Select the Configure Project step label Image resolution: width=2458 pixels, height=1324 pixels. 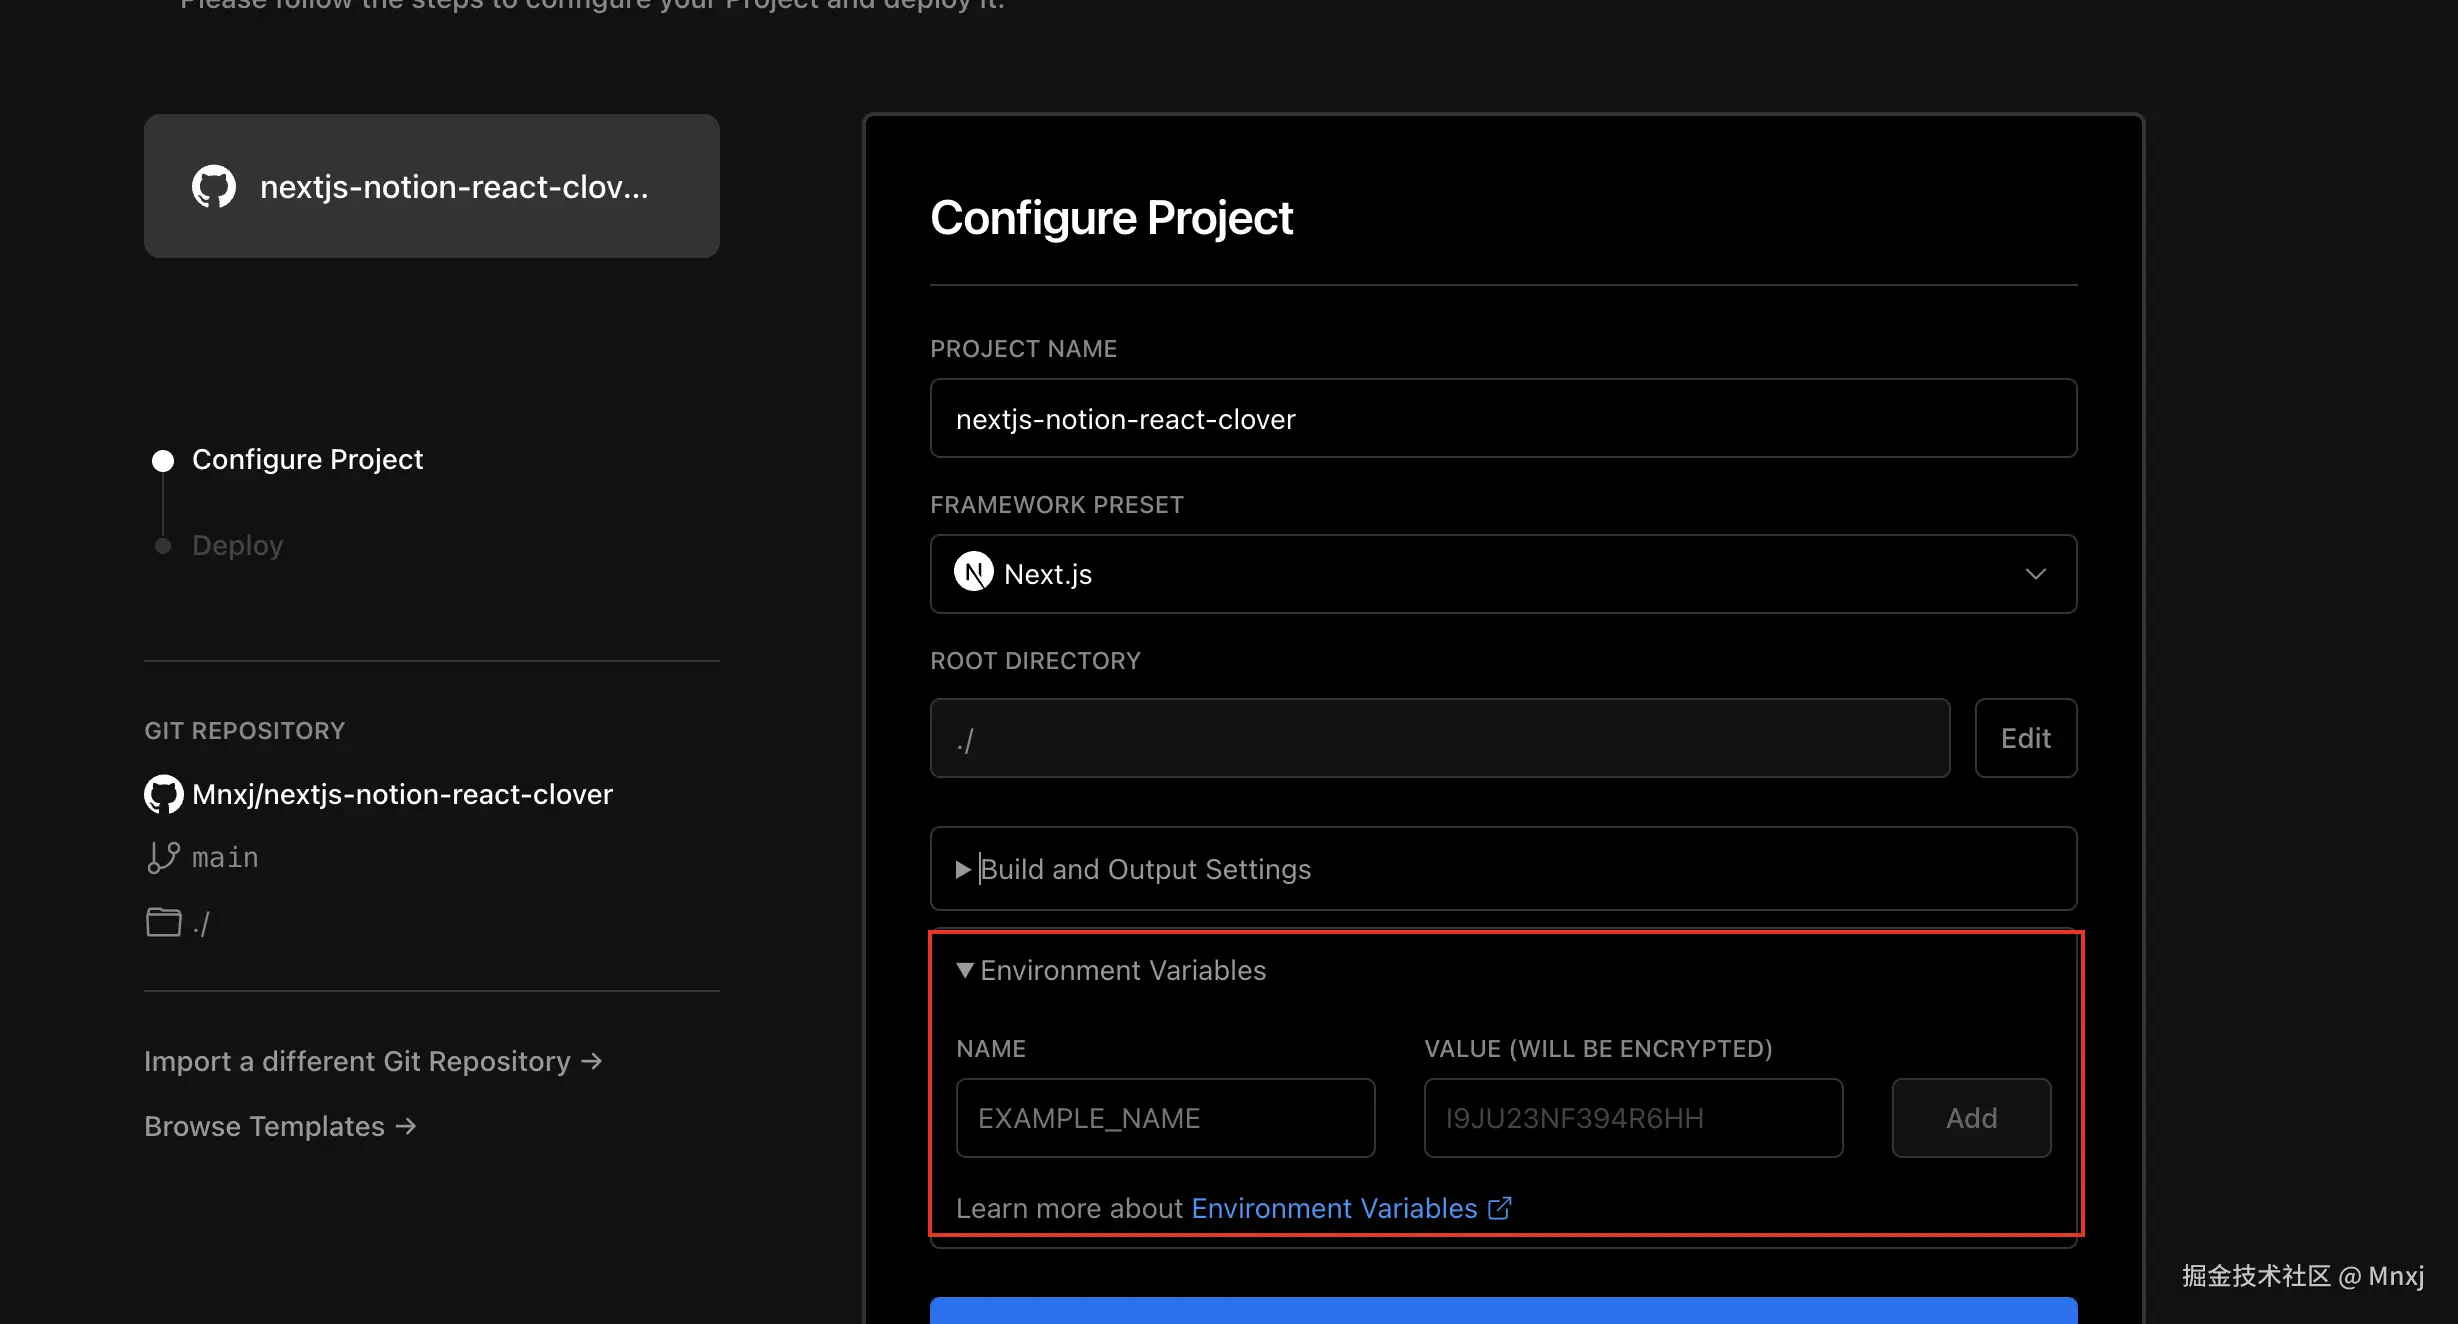coord(307,460)
